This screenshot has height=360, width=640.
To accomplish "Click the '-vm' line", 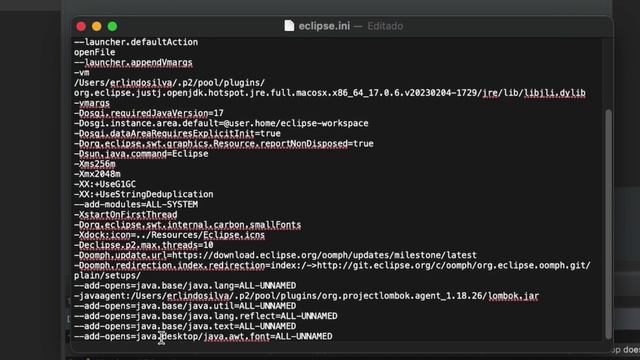I will [x=82, y=73].
